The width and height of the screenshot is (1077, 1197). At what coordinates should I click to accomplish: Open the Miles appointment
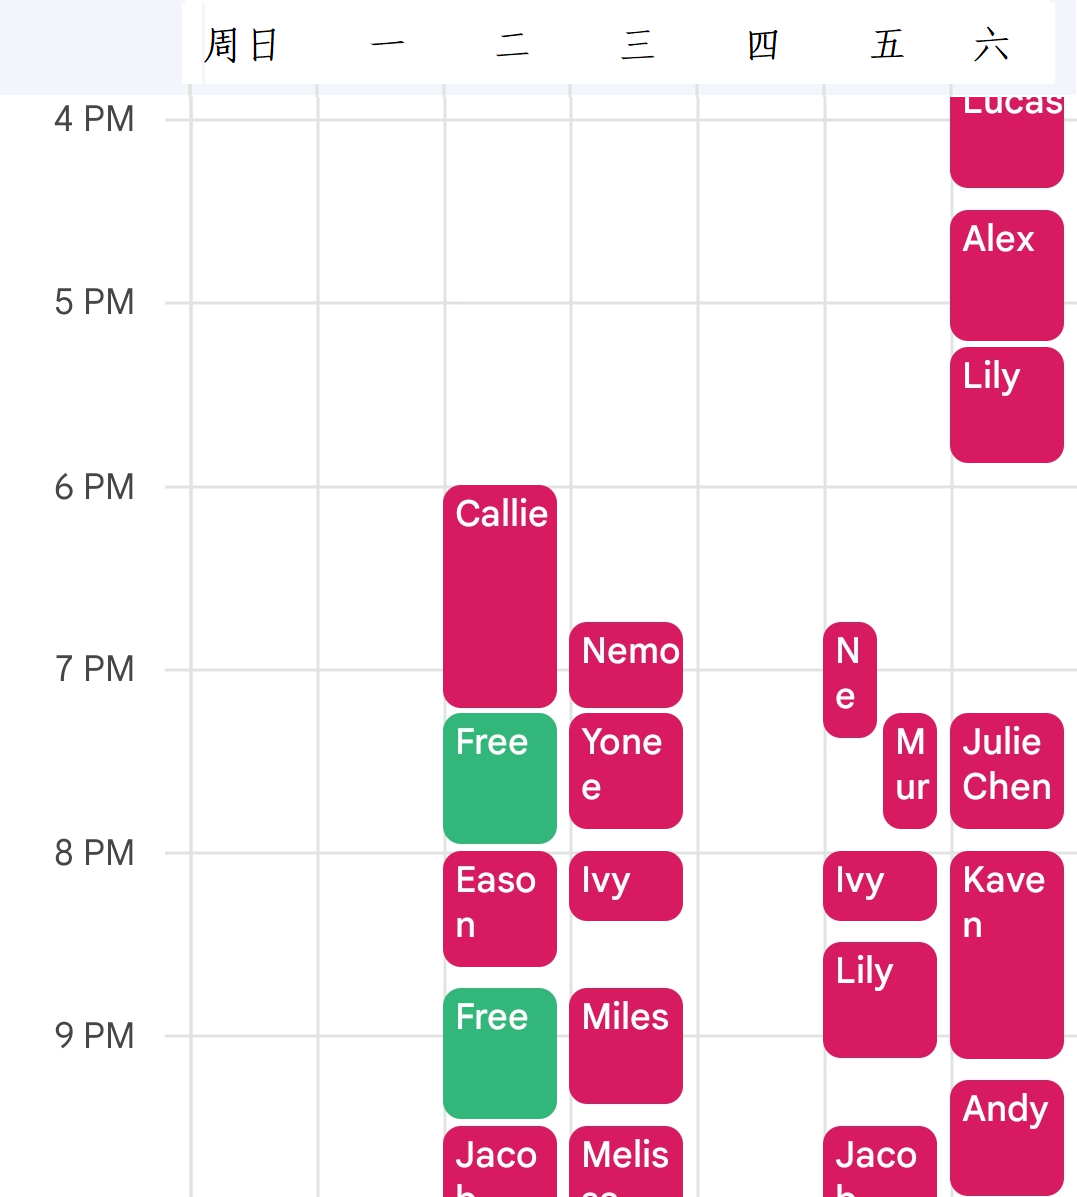[x=626, y=1045]
